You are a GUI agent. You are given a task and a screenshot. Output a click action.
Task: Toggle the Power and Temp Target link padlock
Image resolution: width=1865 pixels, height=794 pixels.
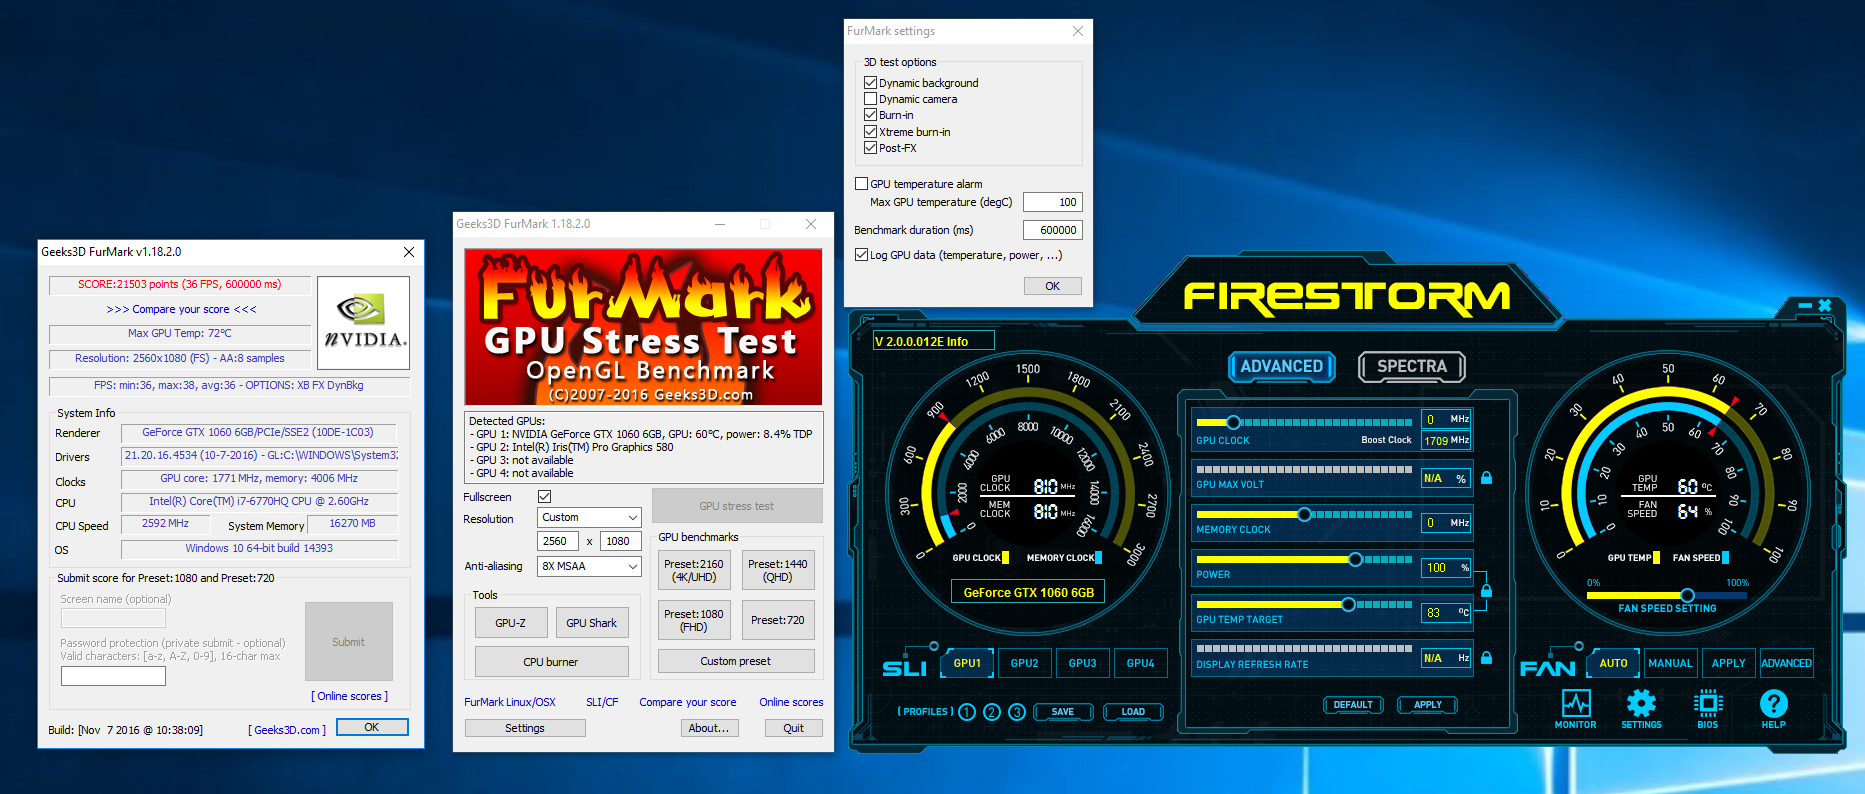tap(1486, 590)
